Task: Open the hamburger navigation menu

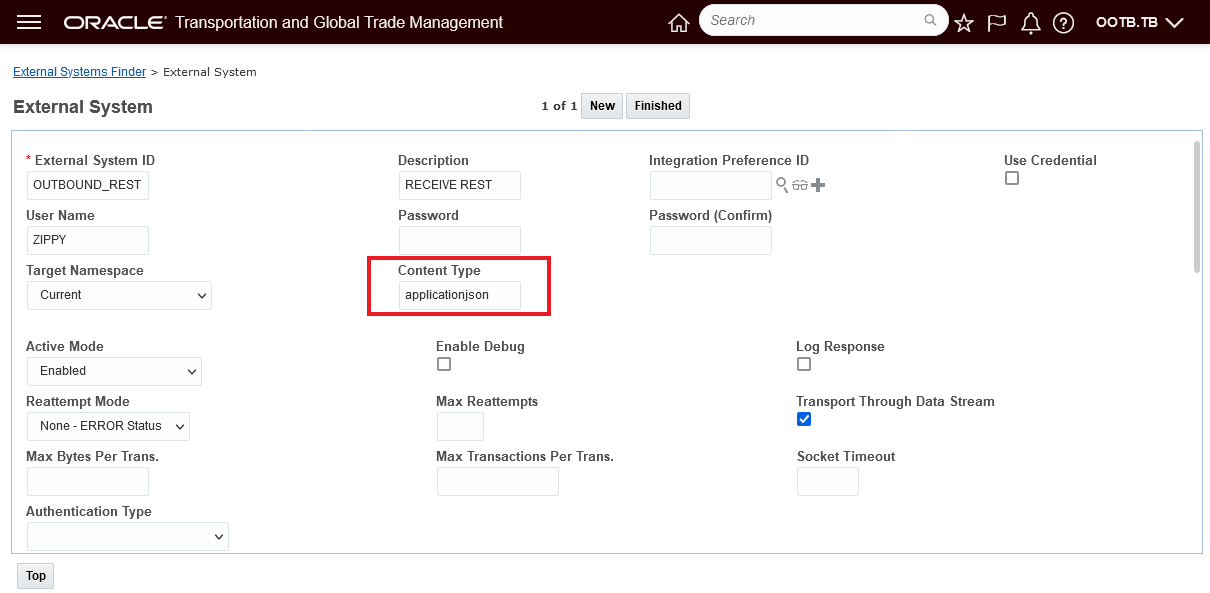Action: tap(29, 22)
